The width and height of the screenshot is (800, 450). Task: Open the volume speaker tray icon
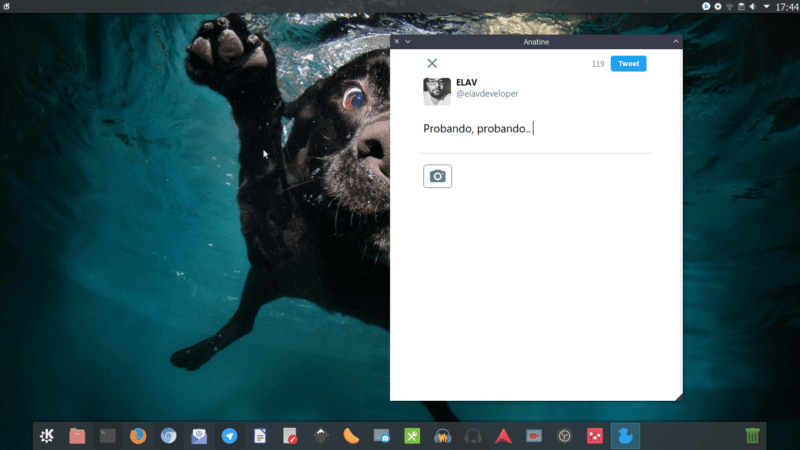point(753,7)
